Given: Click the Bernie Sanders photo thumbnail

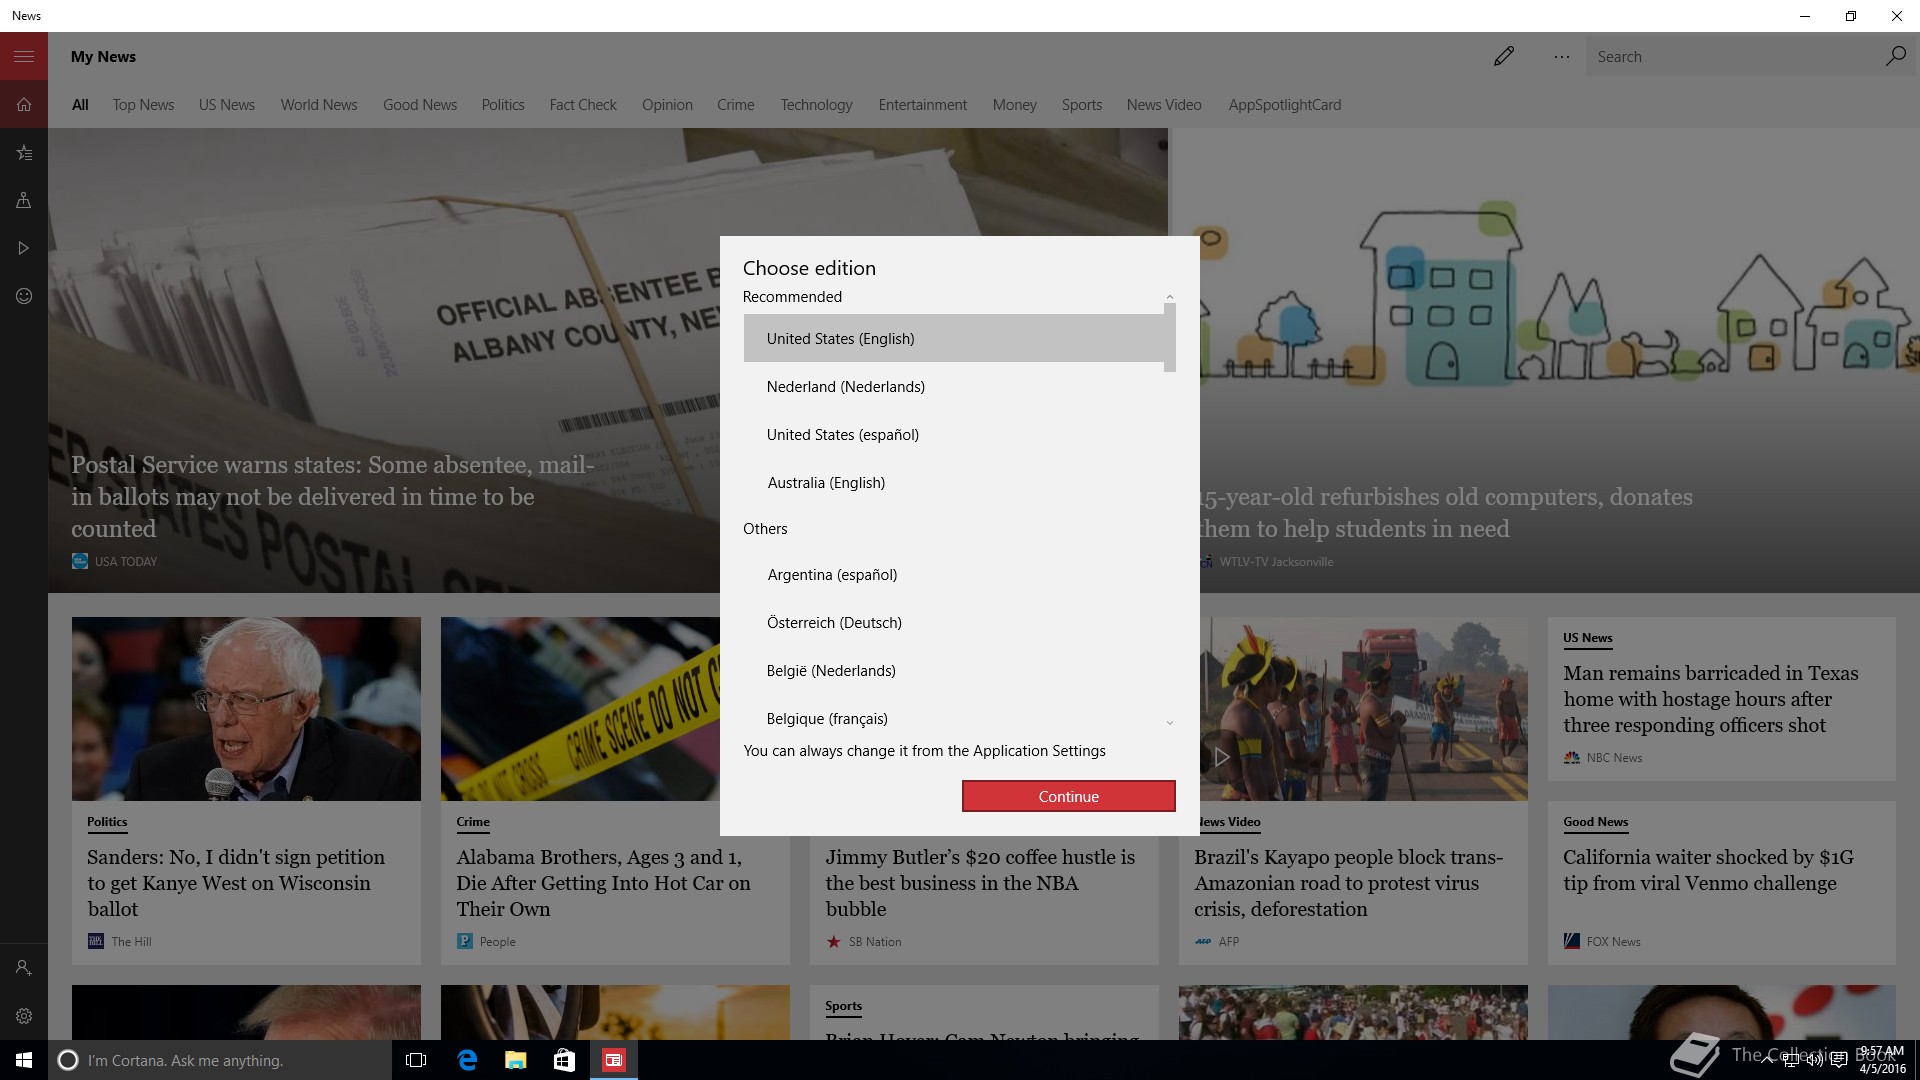Looking at the screenshot, I should click(x=246, y=708).
